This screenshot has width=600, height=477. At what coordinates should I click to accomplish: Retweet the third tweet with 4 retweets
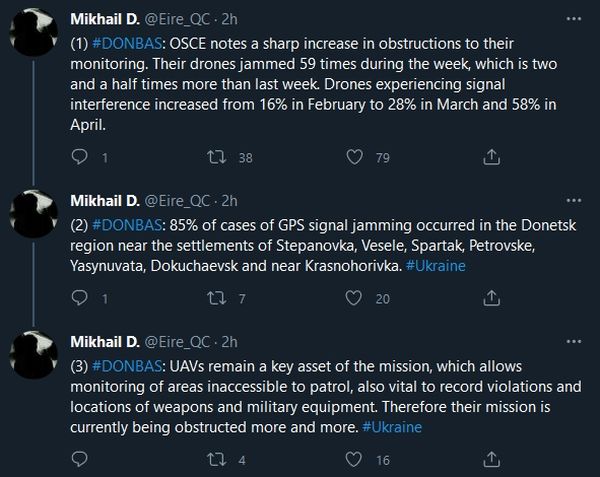[213, 460]
